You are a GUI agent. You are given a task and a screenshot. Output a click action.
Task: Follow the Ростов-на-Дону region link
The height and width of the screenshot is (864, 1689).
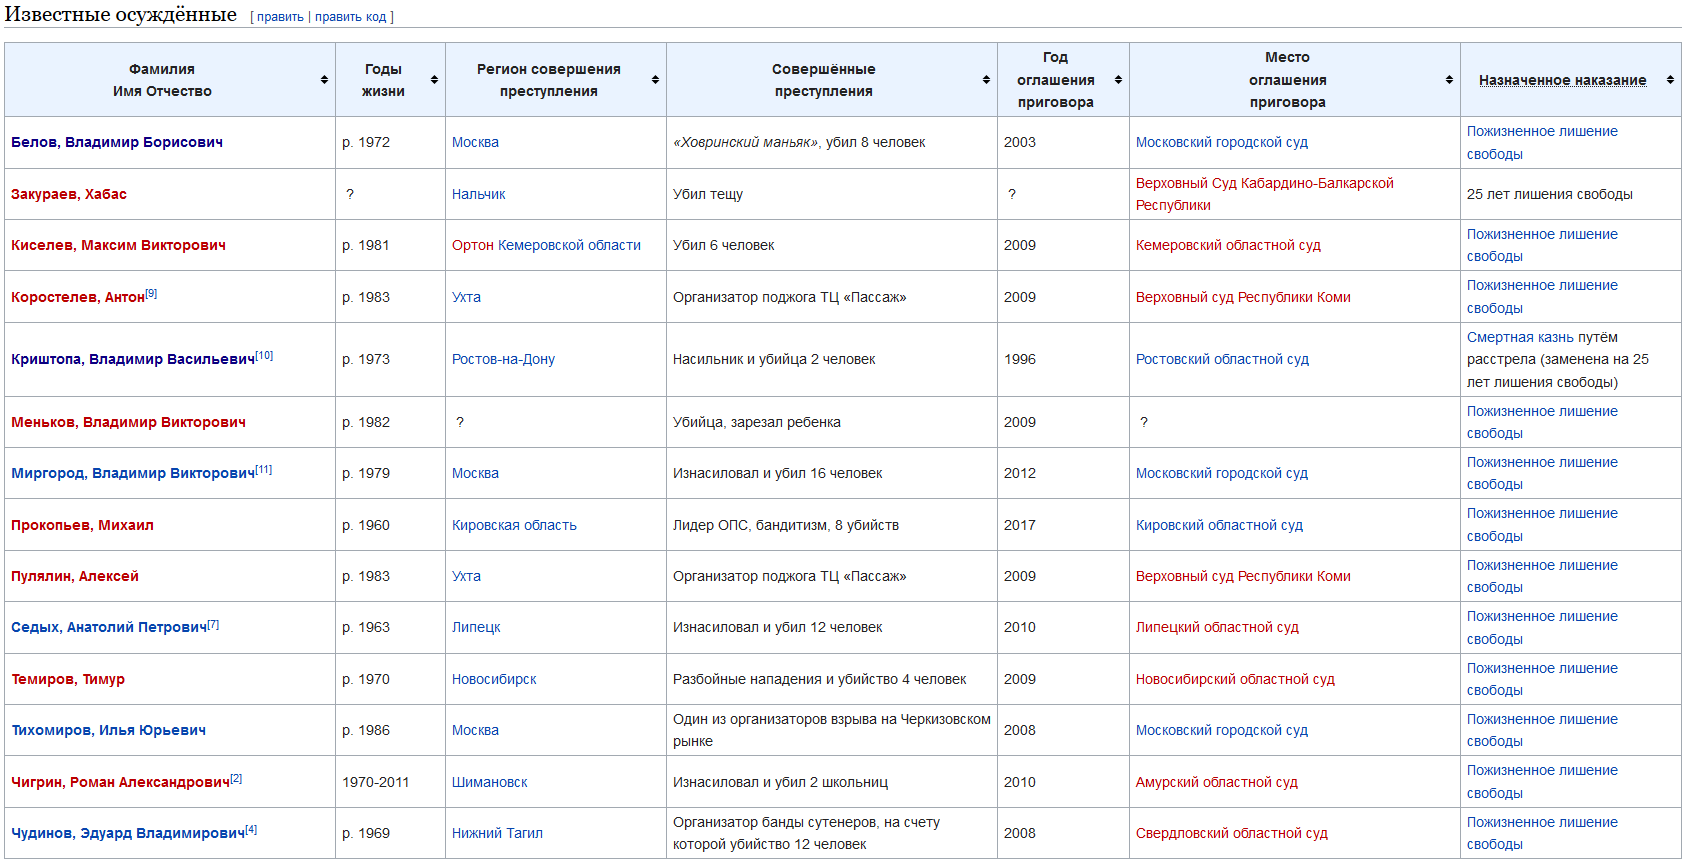pos(503,359)
